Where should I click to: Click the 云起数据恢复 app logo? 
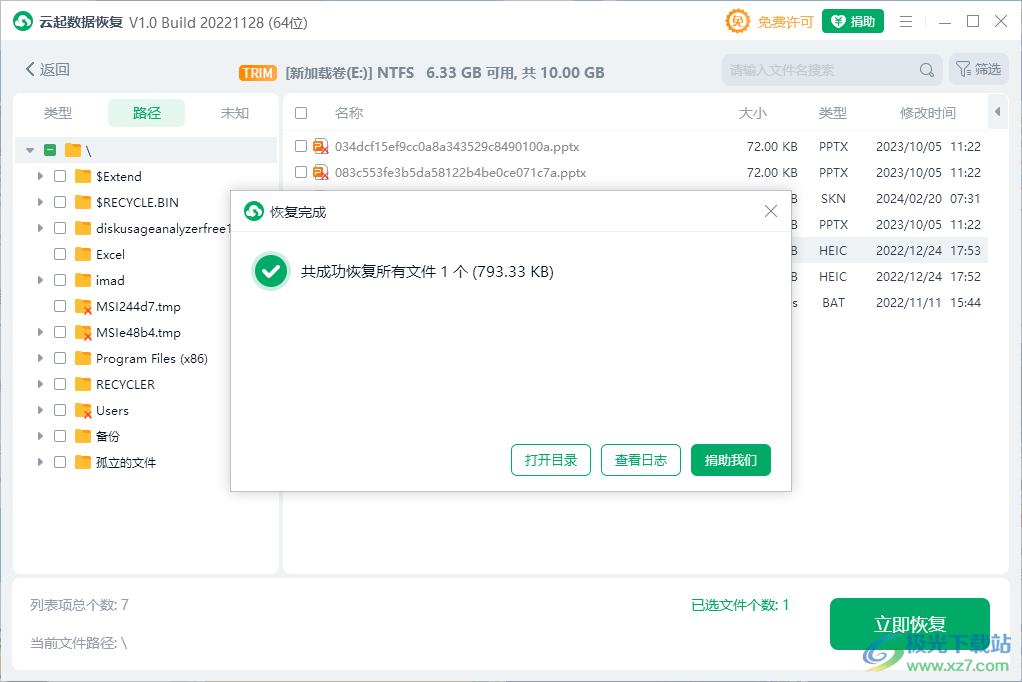coord(22,20)
